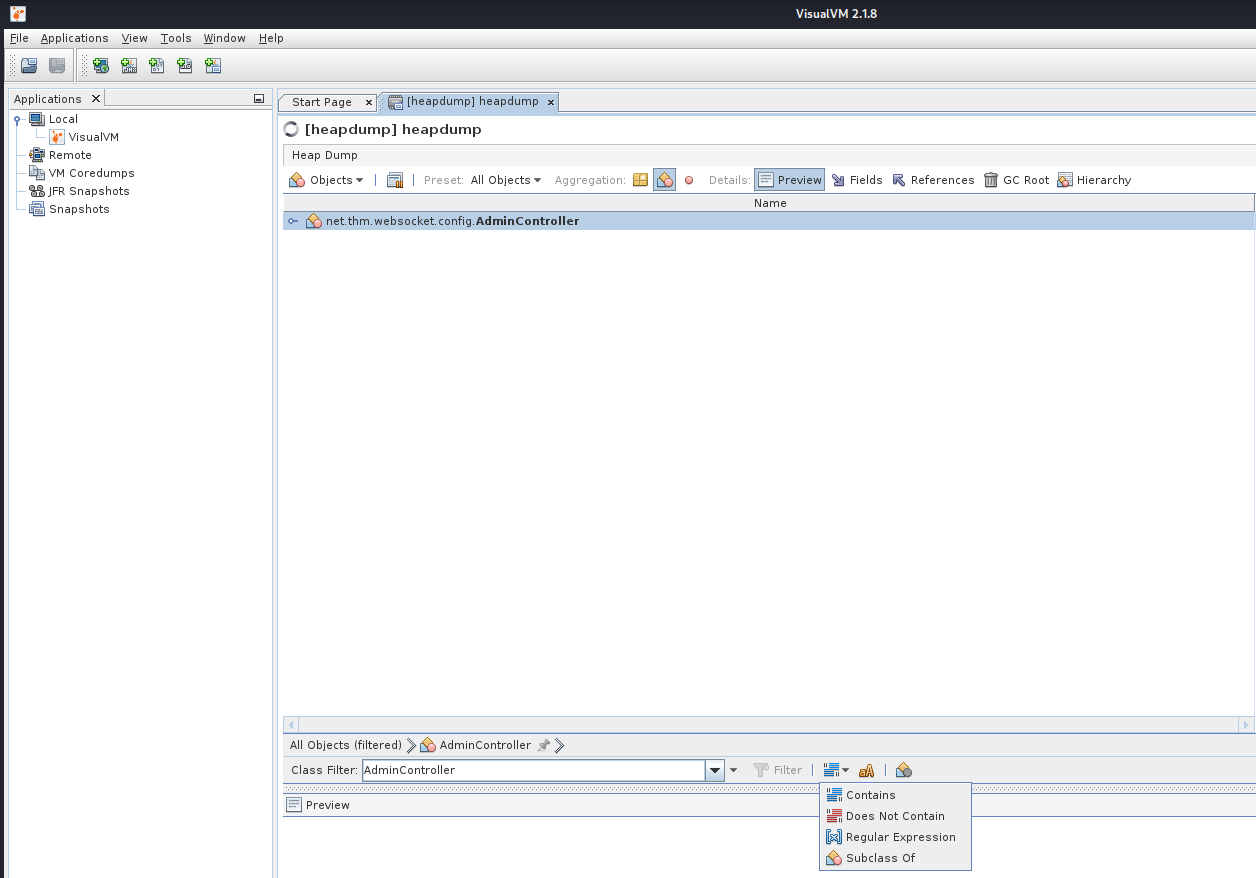Choose Regular Expression filter type
Viewport: 1256px width, 878px height.
click(x=900, y=837)
